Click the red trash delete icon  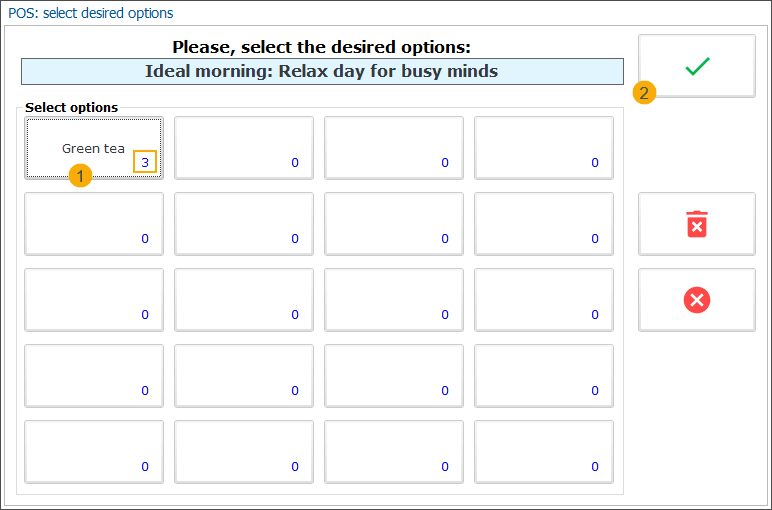[x=697, y=224]
